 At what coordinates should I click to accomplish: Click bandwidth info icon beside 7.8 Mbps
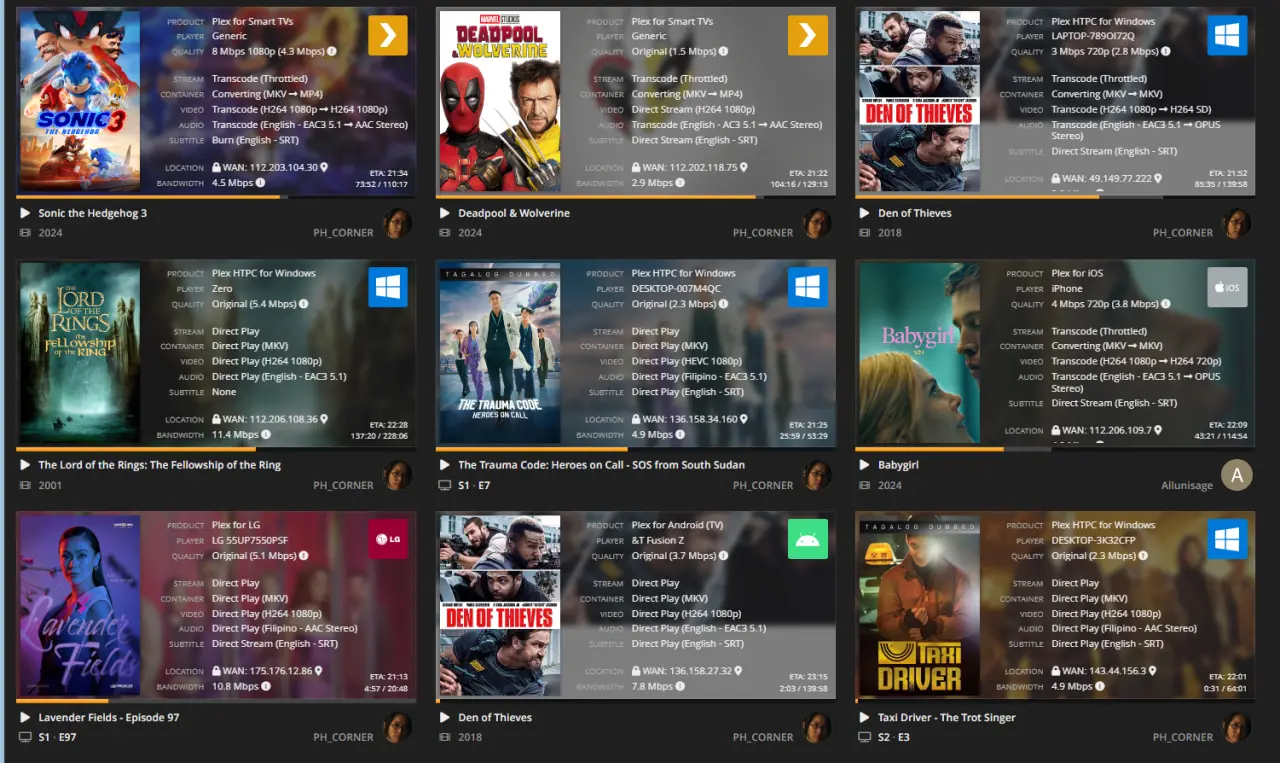click(x=680, y=687)
